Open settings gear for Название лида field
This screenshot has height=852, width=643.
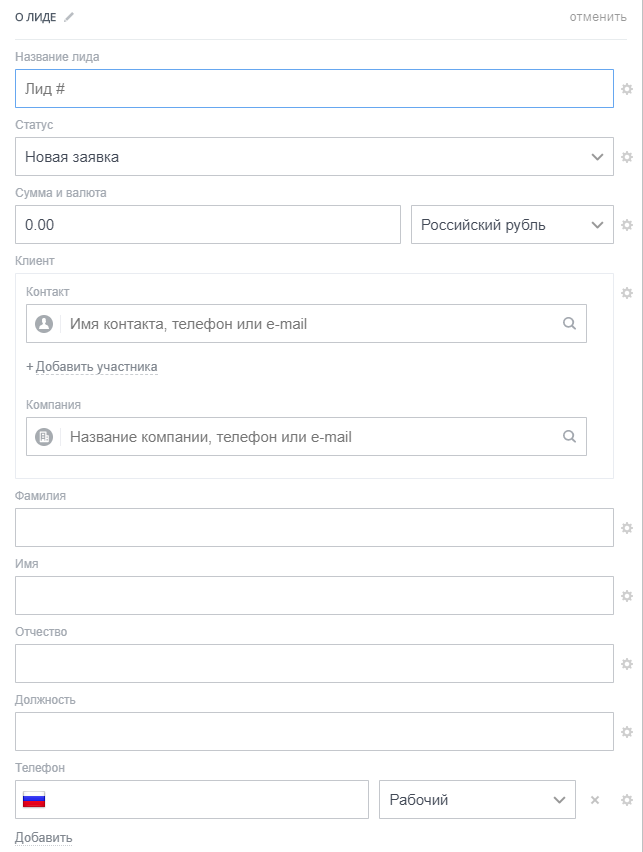click(627, 89)
